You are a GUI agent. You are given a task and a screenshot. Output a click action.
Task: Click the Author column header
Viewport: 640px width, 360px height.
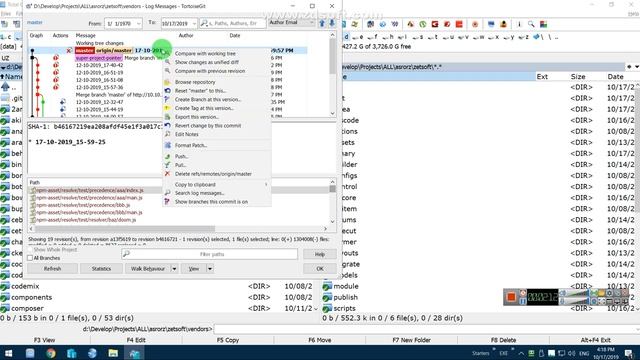(186, 36)
